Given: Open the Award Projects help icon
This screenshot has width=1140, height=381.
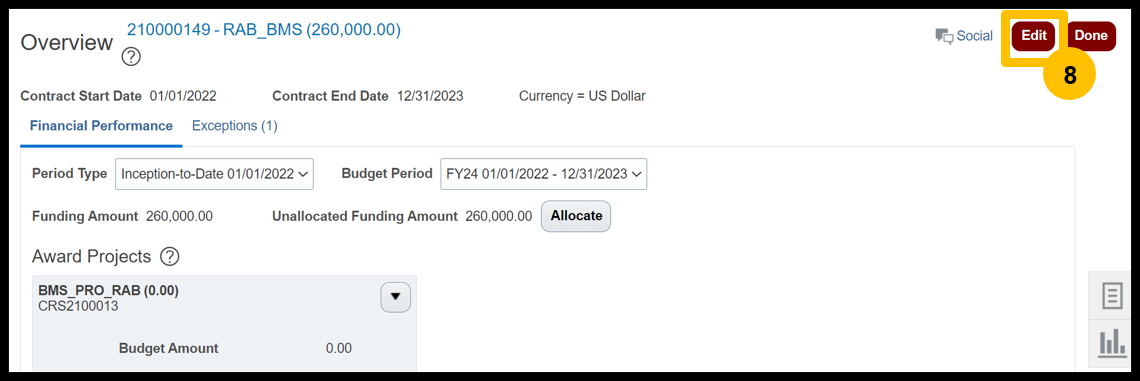Looking at the screenshot, I should (169, 257).
